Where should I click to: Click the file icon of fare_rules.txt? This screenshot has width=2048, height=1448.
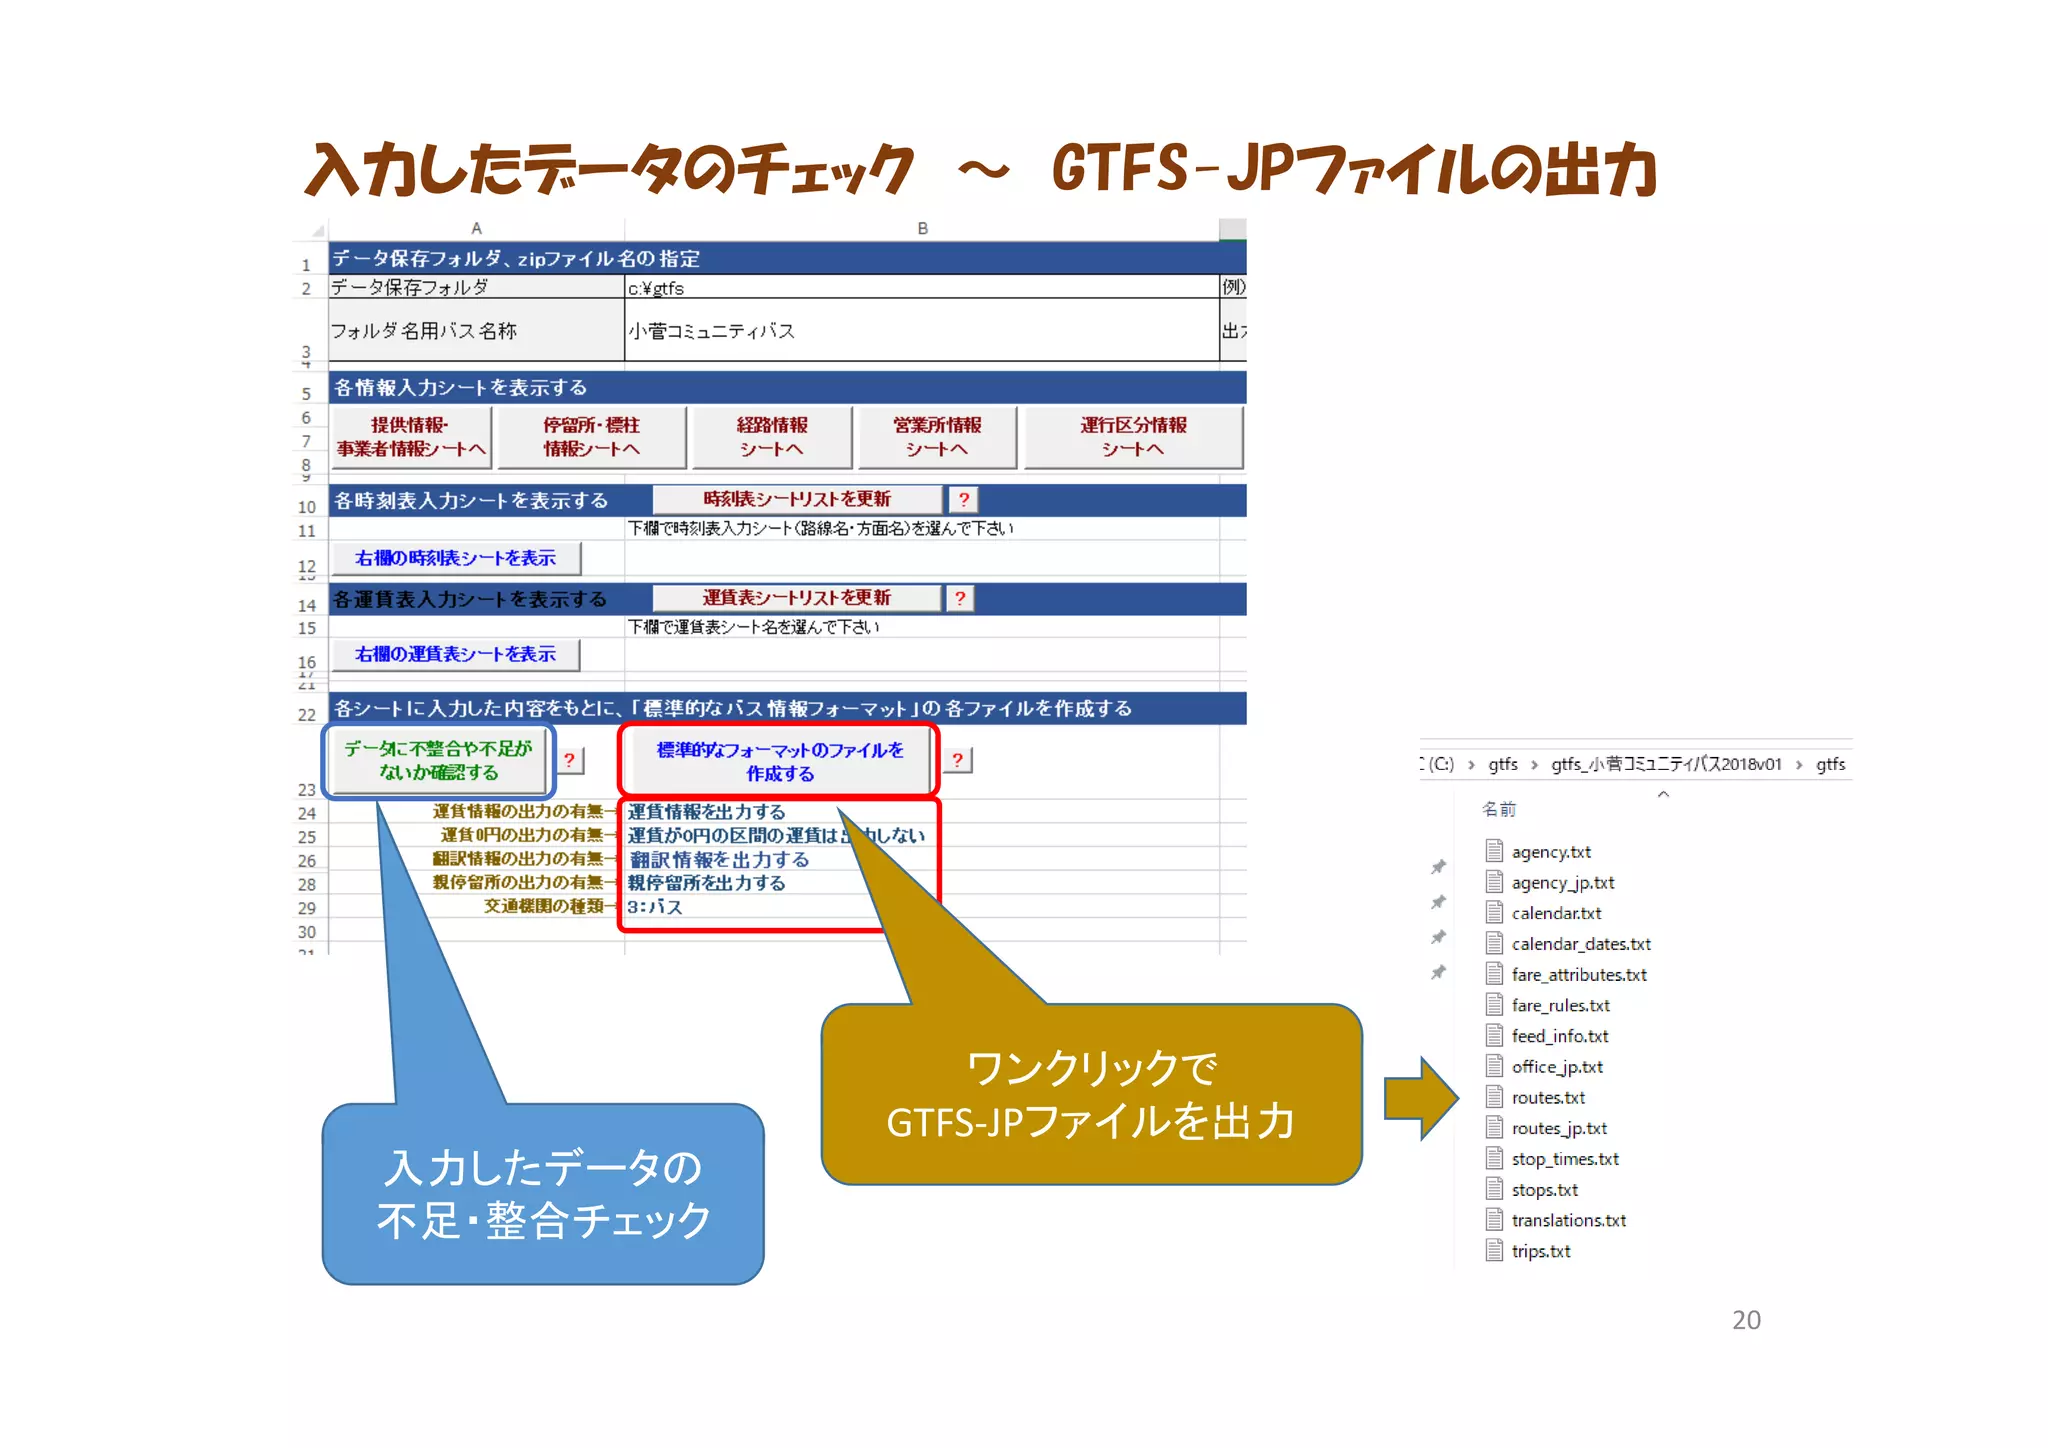point(1494,1005)
